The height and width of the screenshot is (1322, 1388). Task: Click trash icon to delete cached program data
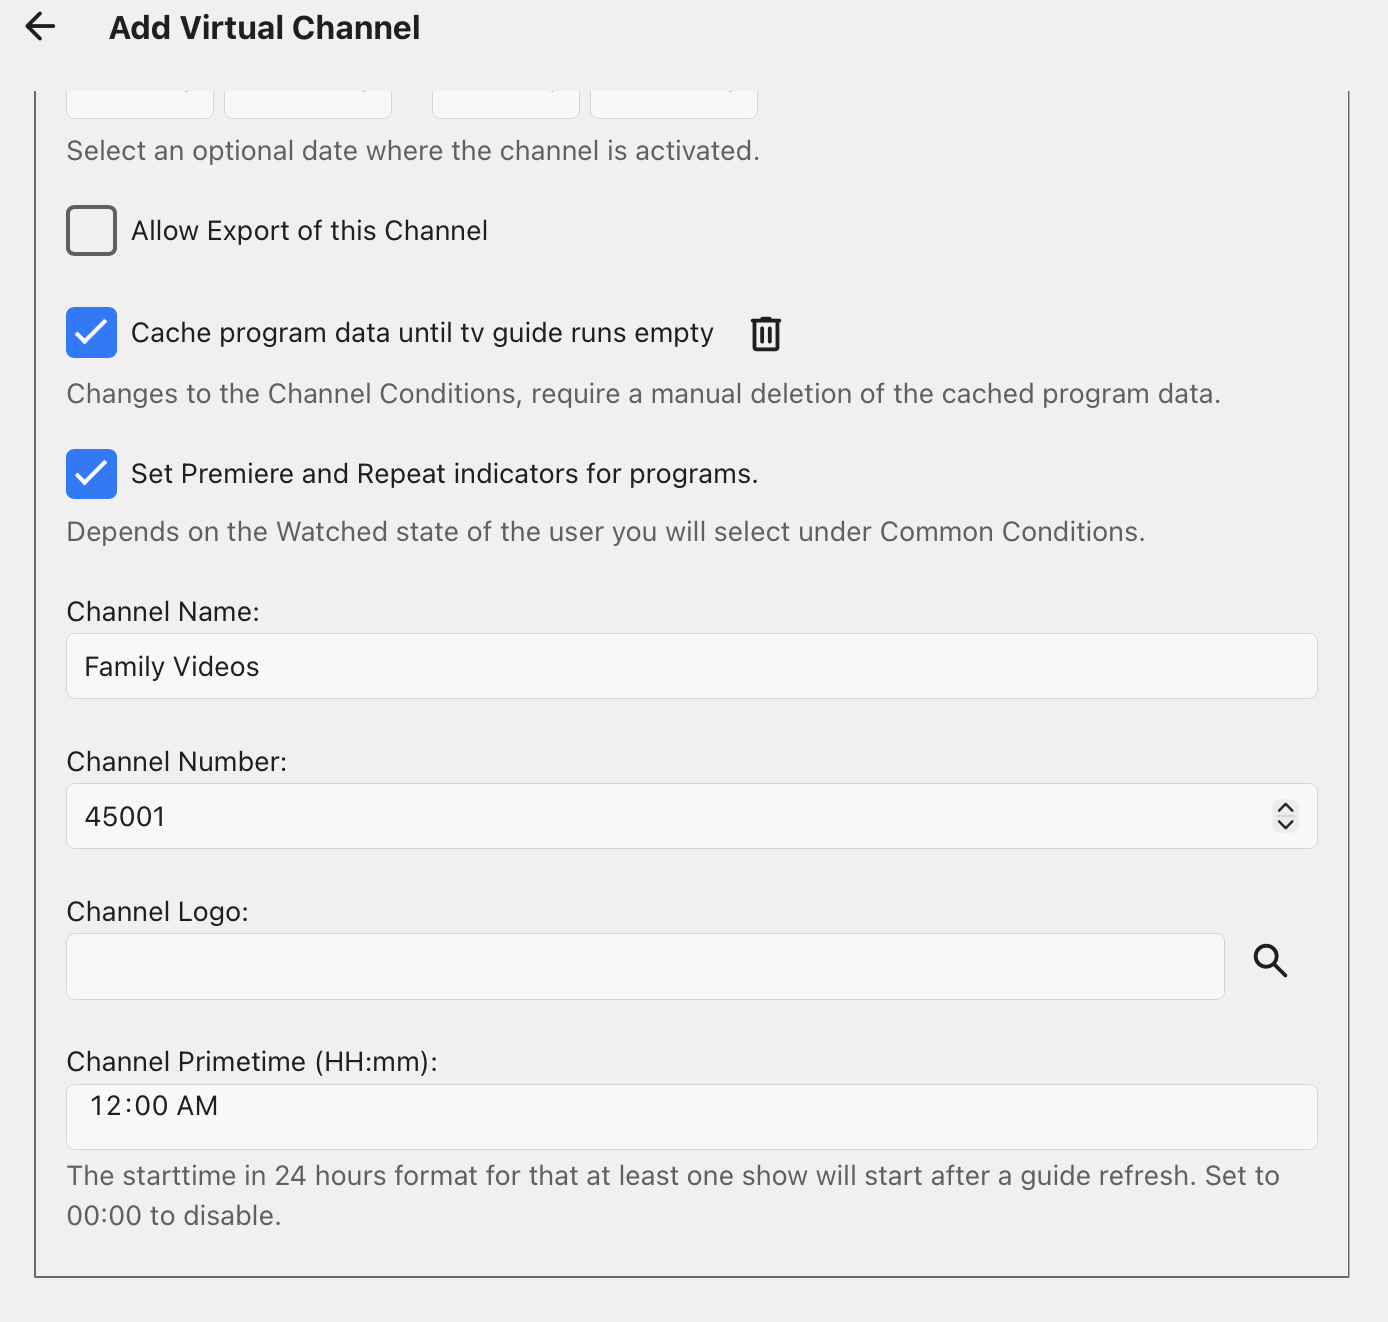coord(765,333)
